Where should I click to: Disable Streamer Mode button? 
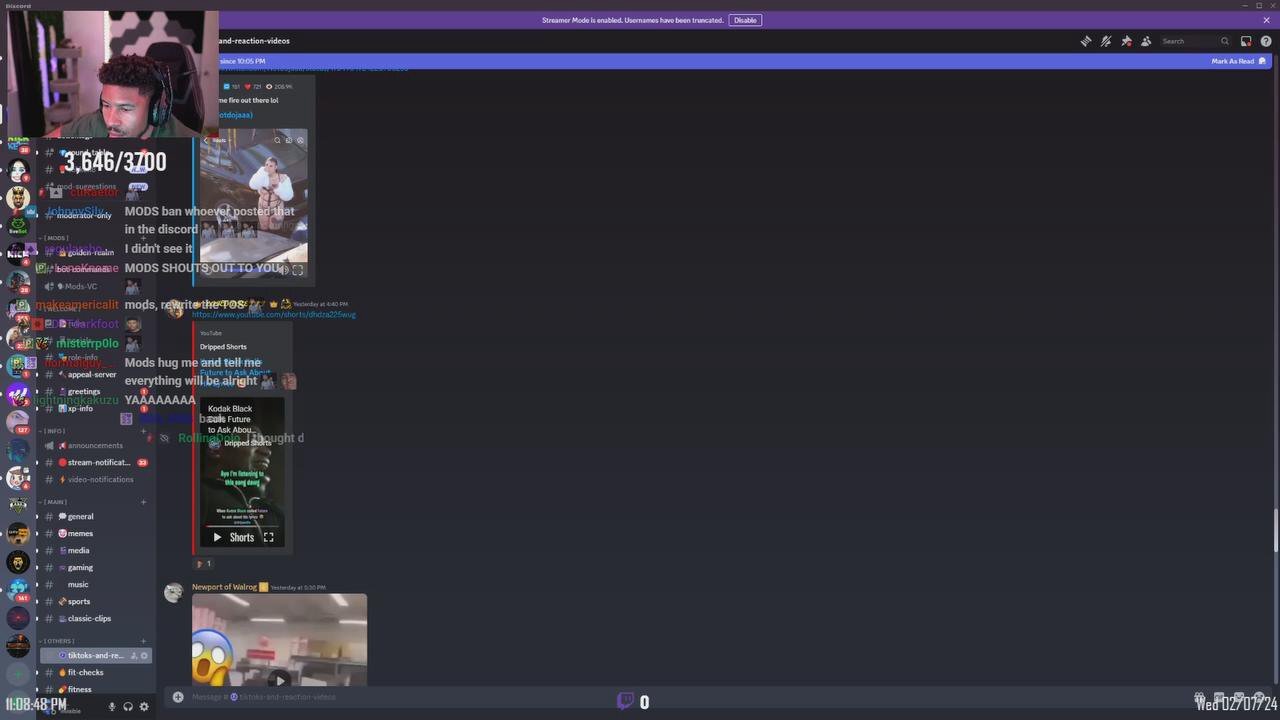745,20
